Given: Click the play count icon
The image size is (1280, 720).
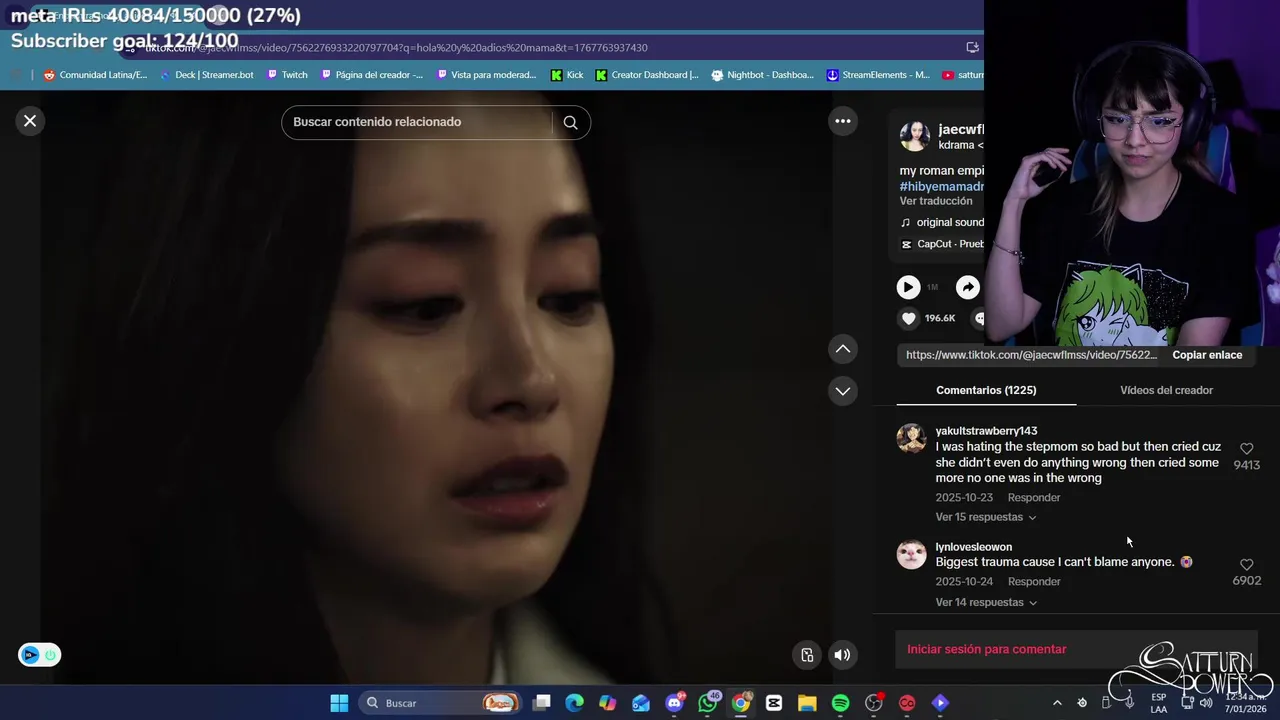Looking at the screenshot, I should 908,288.
